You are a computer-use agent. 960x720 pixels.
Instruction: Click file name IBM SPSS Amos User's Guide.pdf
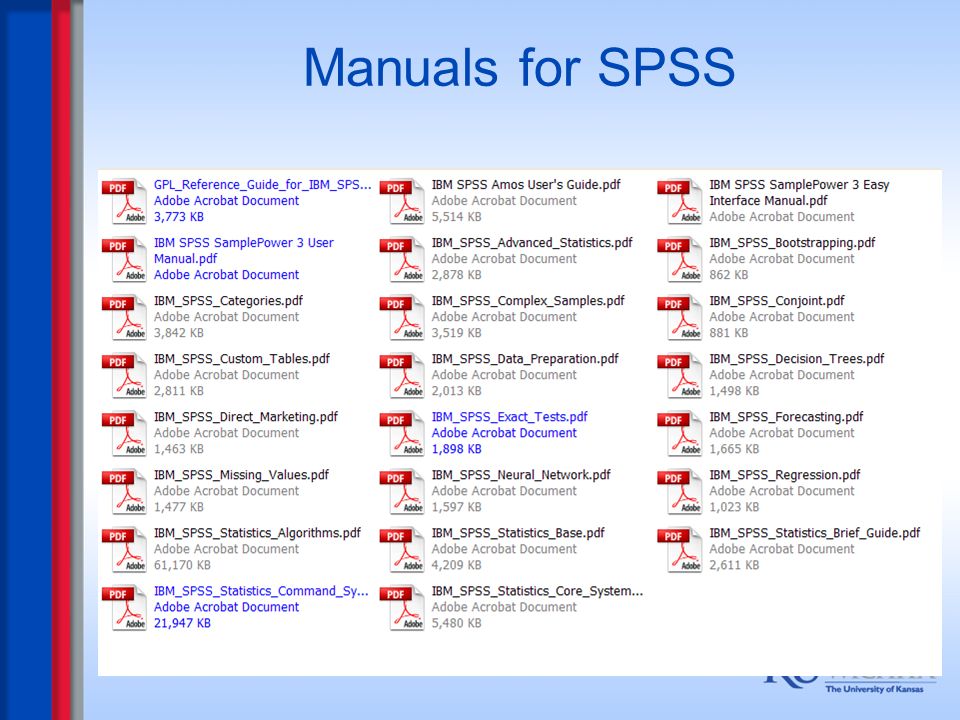[526, 185]
